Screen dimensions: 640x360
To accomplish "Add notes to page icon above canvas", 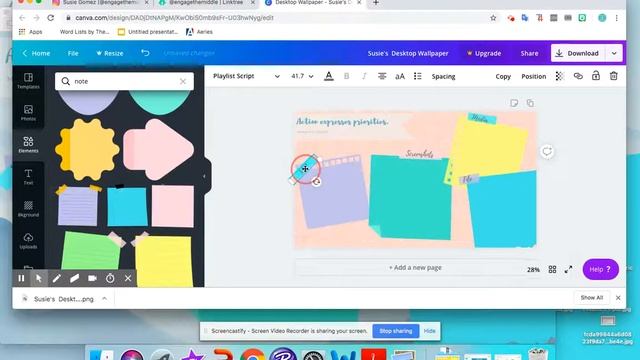I will [514, 103].
